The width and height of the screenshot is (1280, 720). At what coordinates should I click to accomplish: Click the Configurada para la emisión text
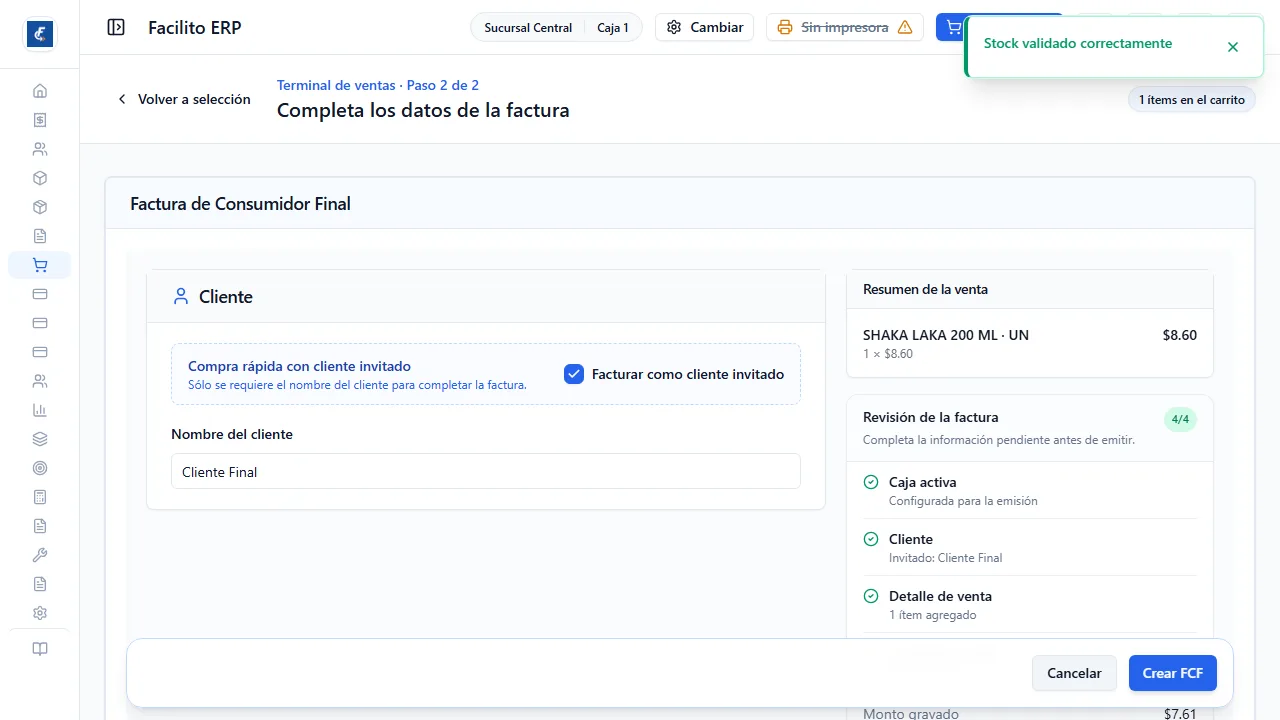point(963,501)
